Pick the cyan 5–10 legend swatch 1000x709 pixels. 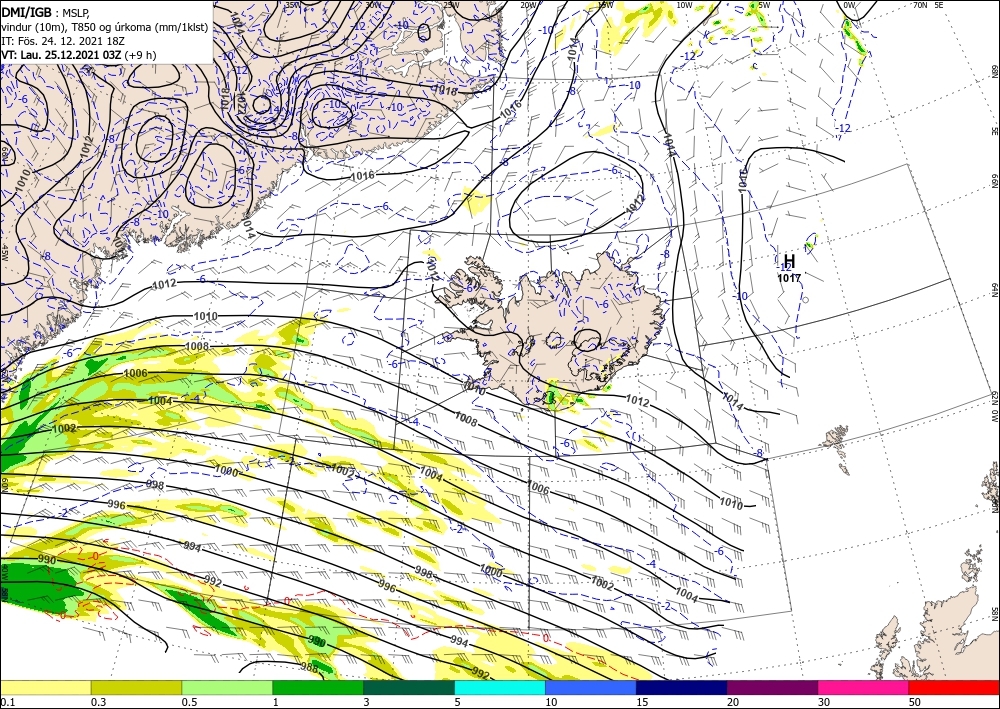(500, 687)
